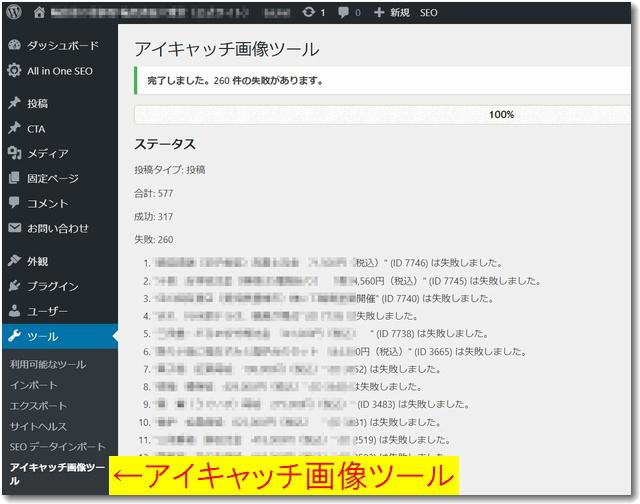Click the 100% progress bar
The width and height of the screenshot is (640, 504).
(x=382, y=114)
